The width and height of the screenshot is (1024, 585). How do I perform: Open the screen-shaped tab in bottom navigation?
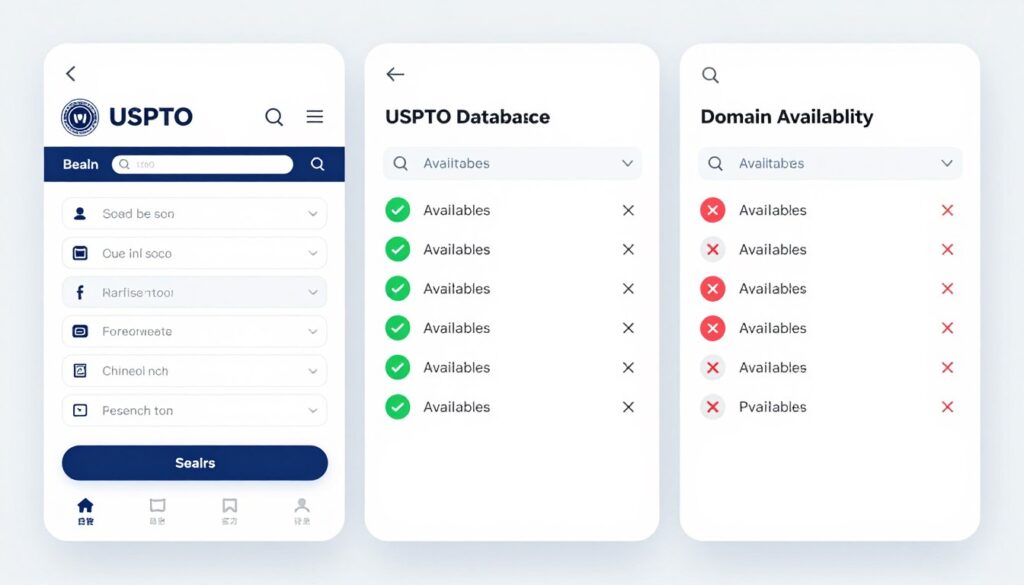157,511
